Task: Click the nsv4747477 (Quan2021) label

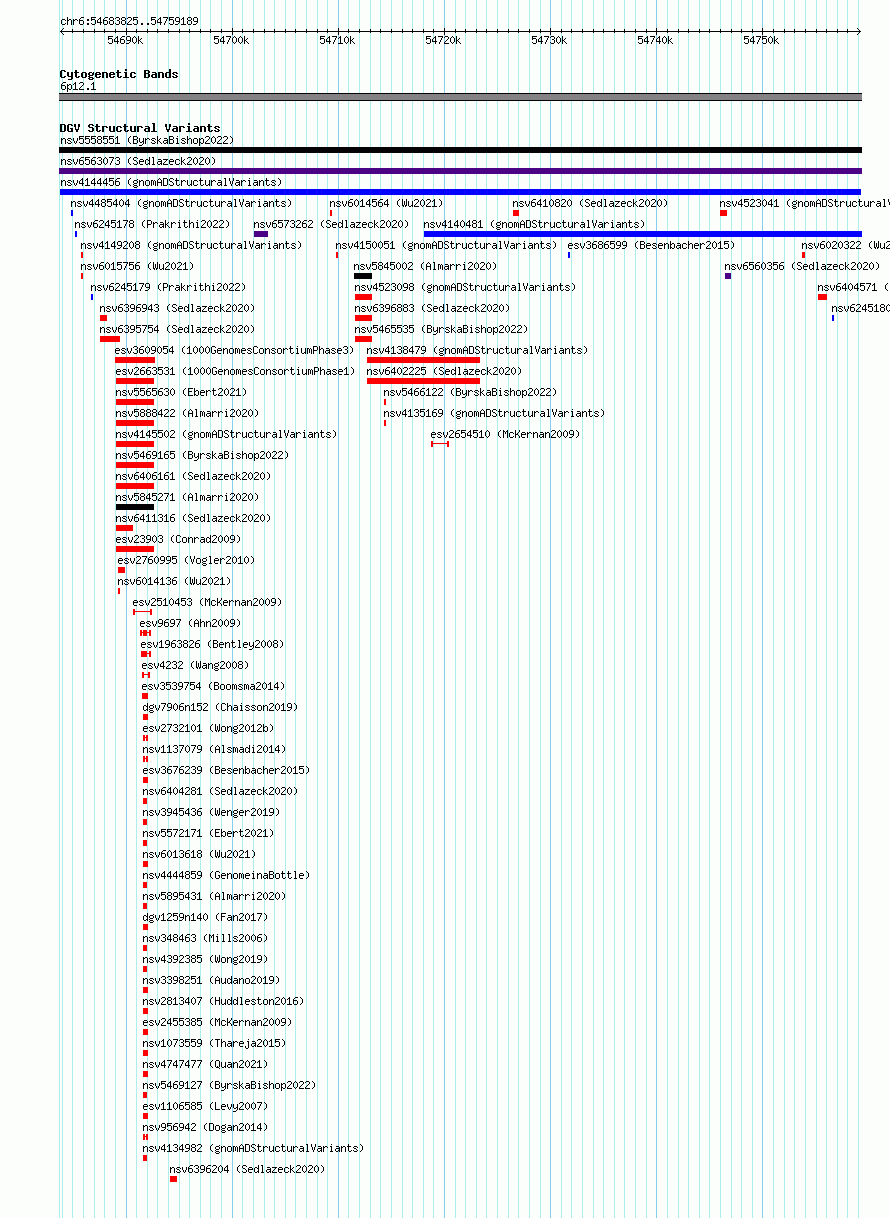Action: (x=205, y=1064)
